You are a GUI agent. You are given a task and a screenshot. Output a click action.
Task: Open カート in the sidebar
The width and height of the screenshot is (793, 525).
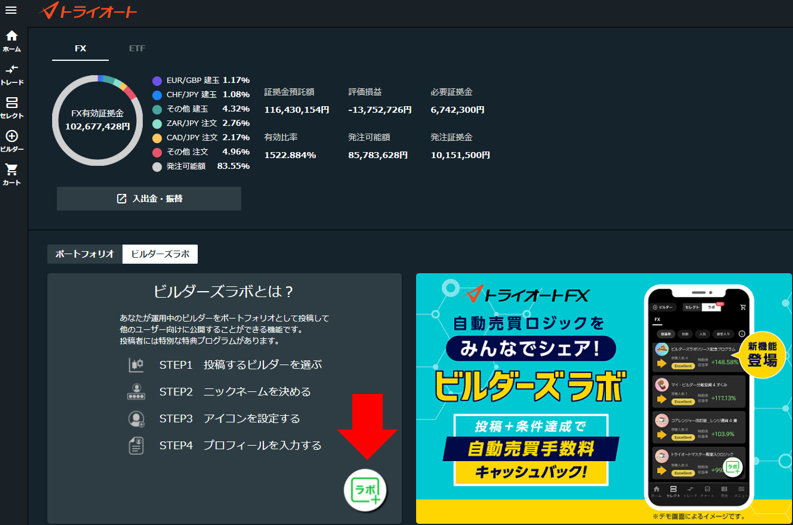(x=12, y=174)
